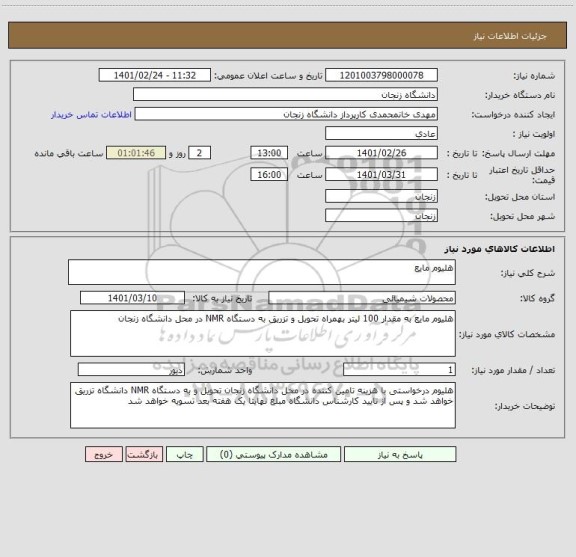Image resolution: width=576 pixels, height=557 pixels.
Task: Click price validity date 1401/03/31
Action: tap(381, 175)
